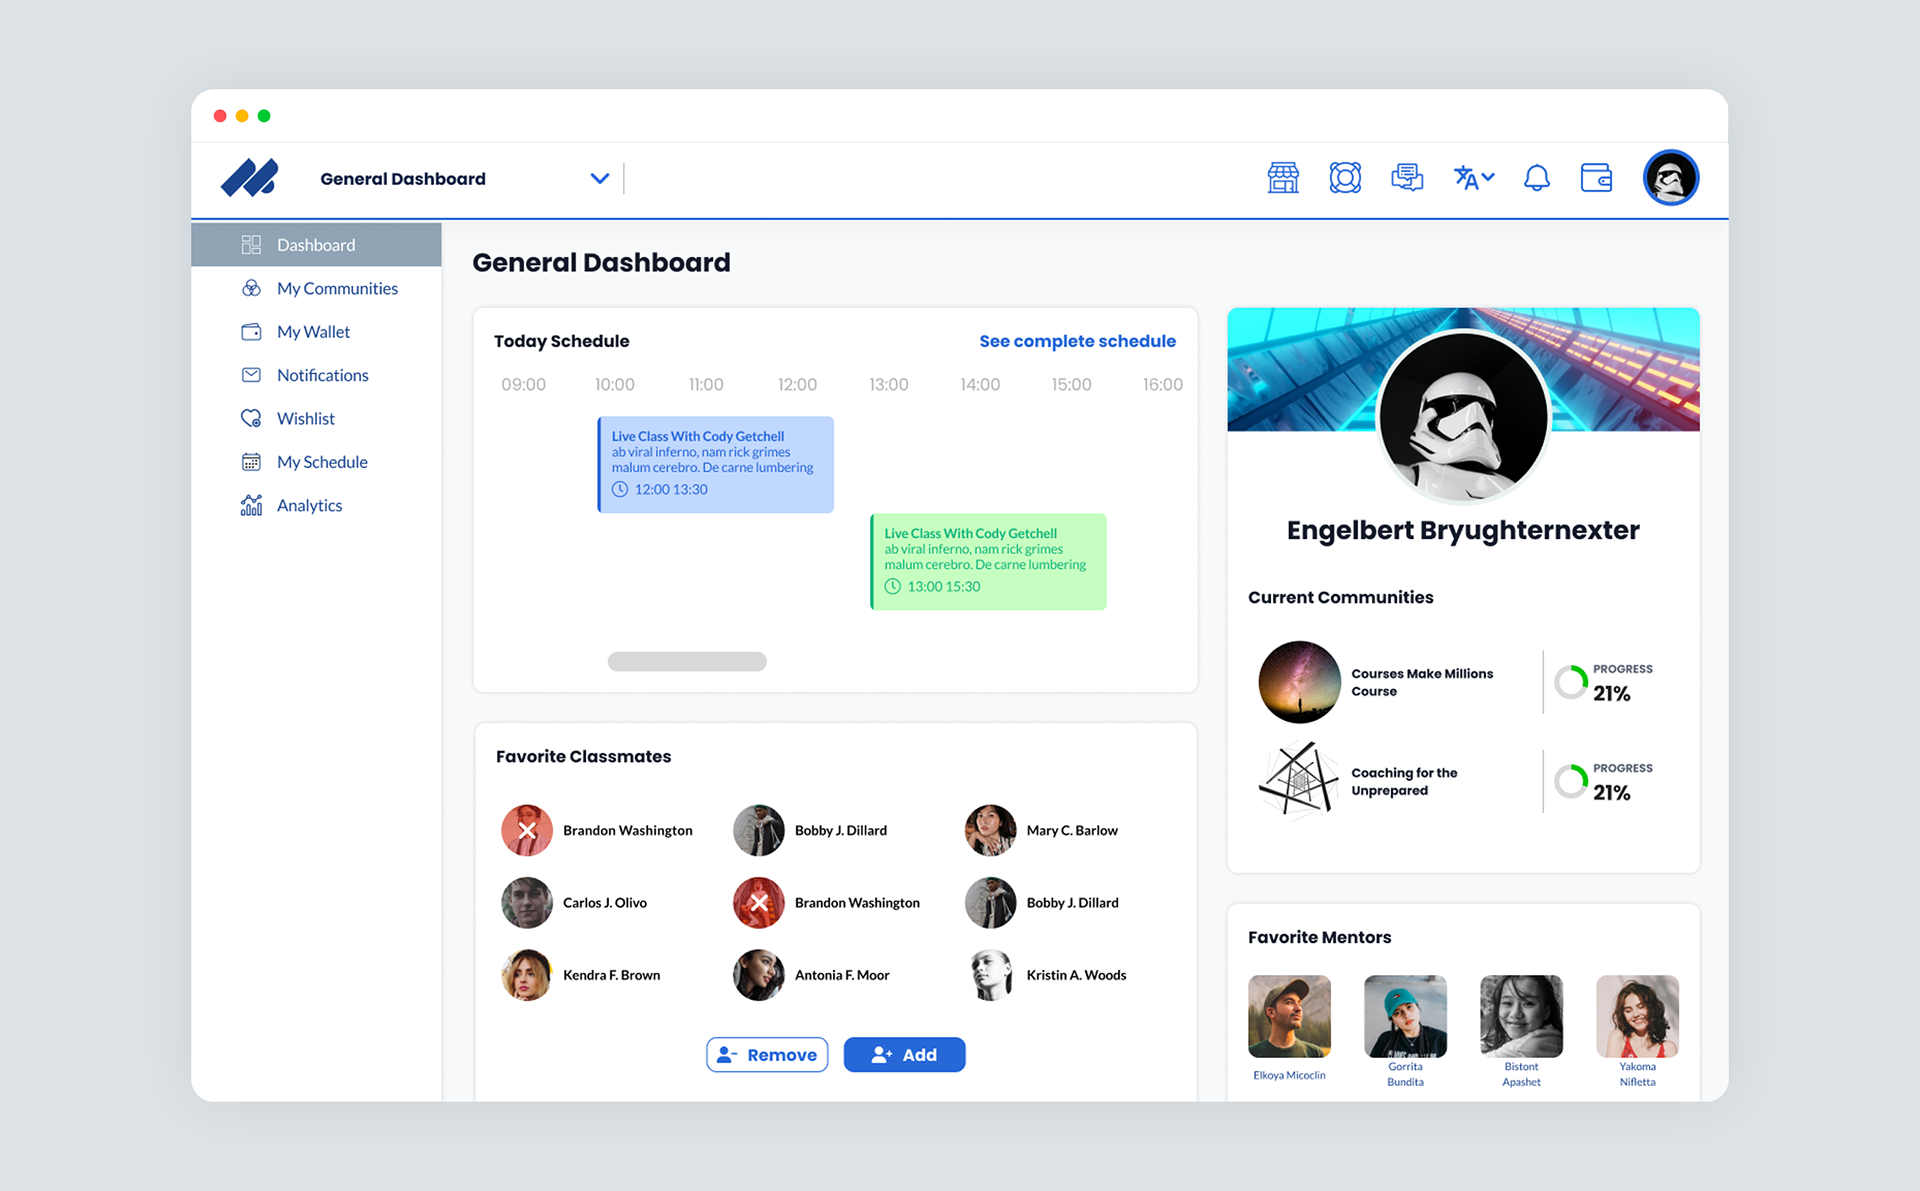Select classmate Carlos J. Olivo
The width and height of the screenshot is (1920, 1191).
click(574, 903)
